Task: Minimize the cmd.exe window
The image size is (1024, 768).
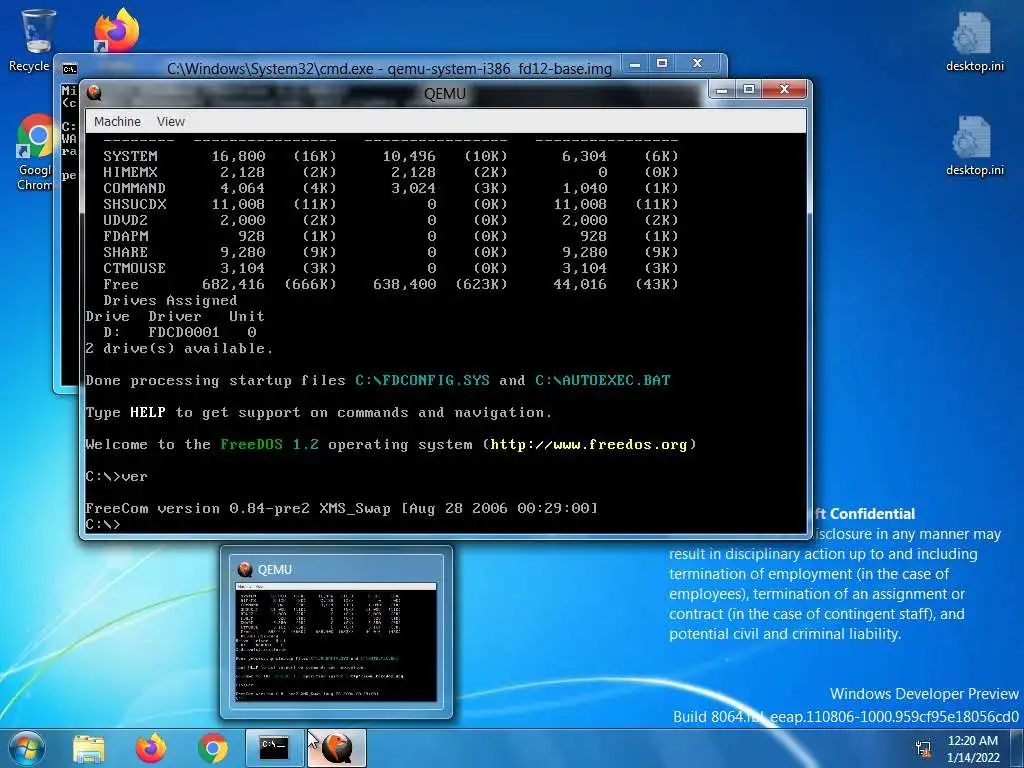Action: coord(635,64)
